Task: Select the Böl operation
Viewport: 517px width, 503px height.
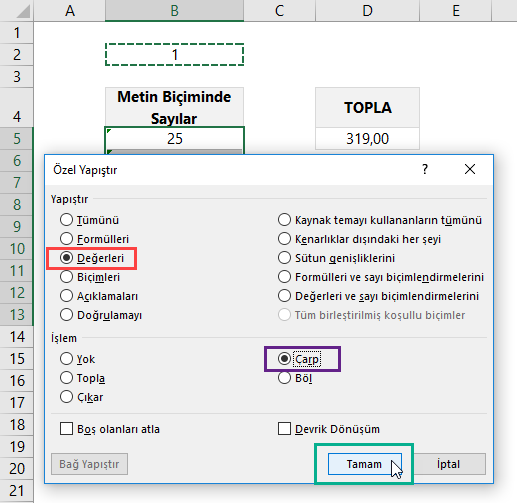Action: pyautogui.click(x=284, y=378)
